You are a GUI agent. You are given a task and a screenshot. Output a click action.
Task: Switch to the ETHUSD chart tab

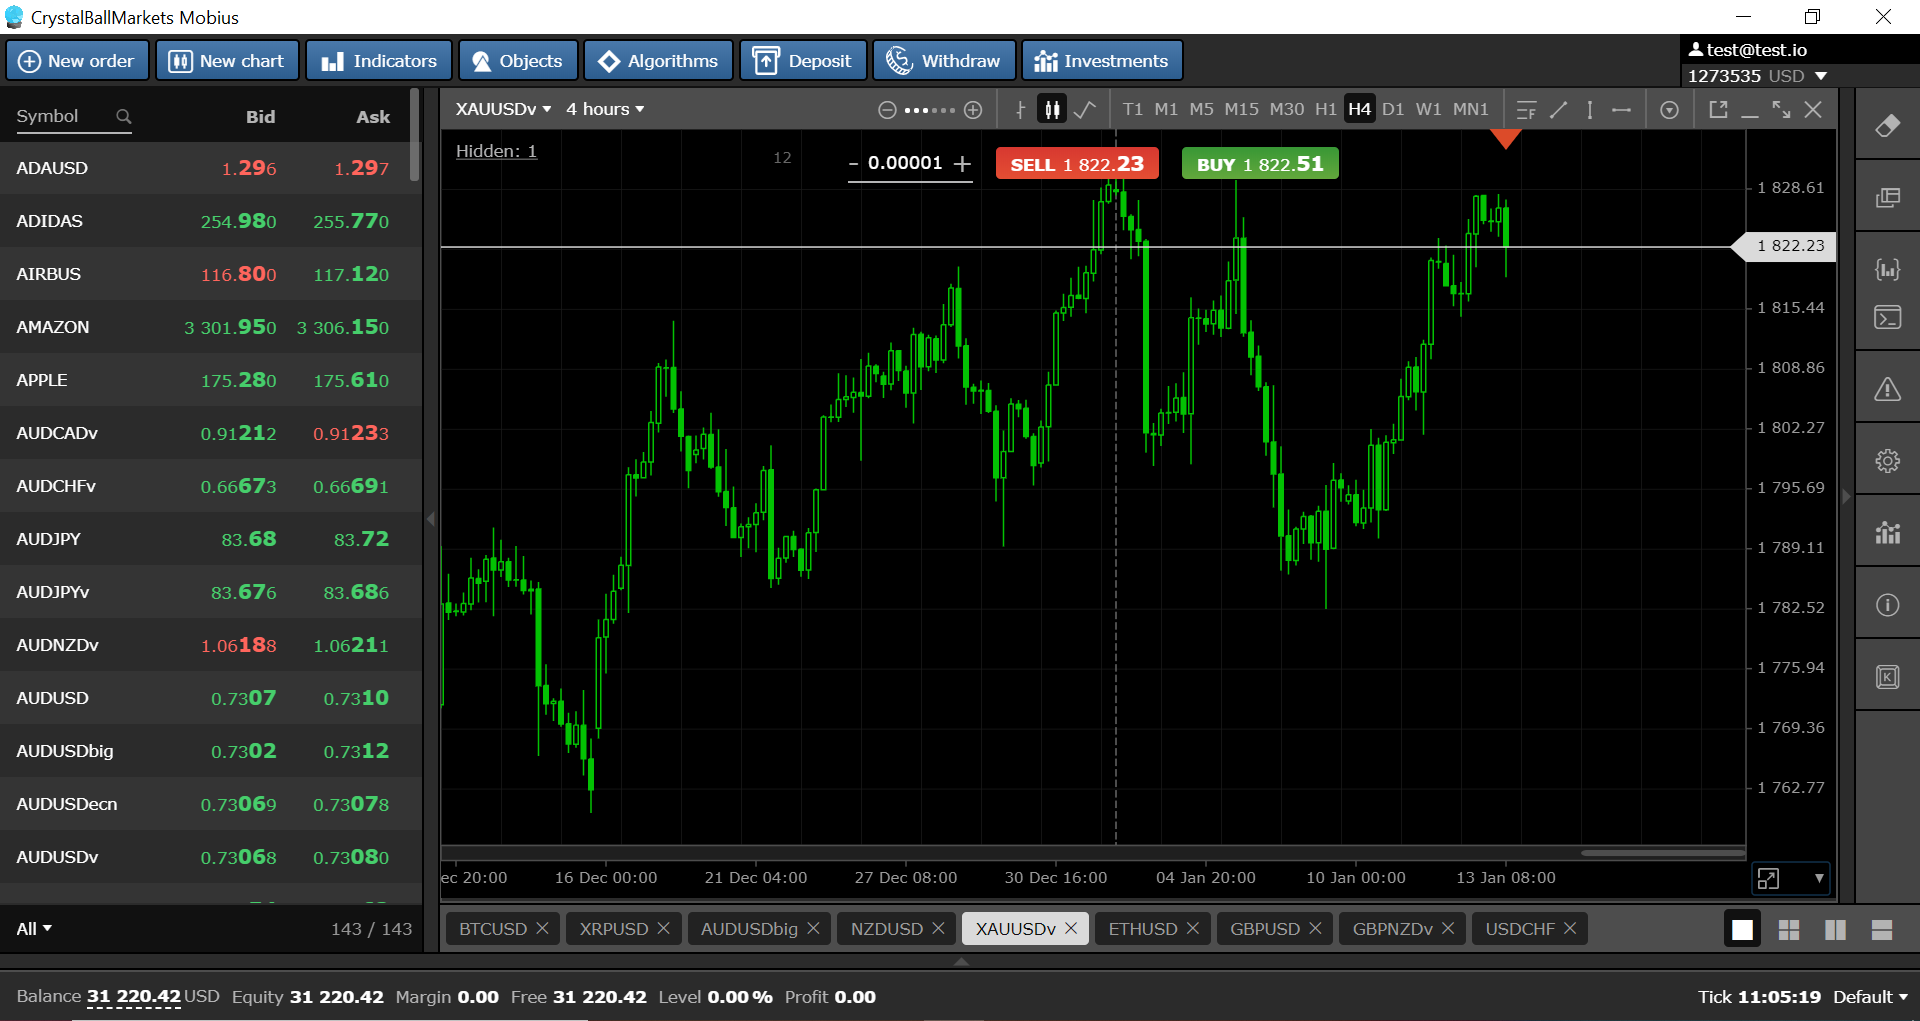click(x=1153, y=929)
